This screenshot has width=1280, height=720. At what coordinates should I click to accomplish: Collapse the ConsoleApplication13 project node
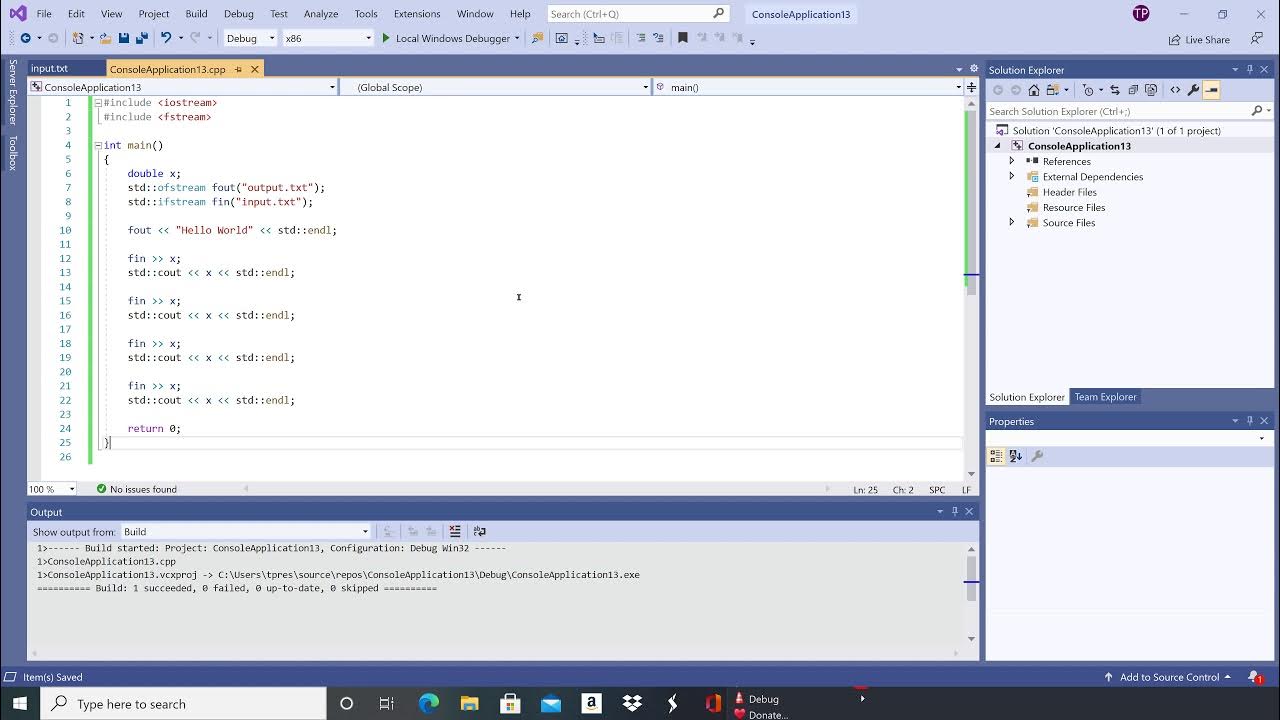997,146
